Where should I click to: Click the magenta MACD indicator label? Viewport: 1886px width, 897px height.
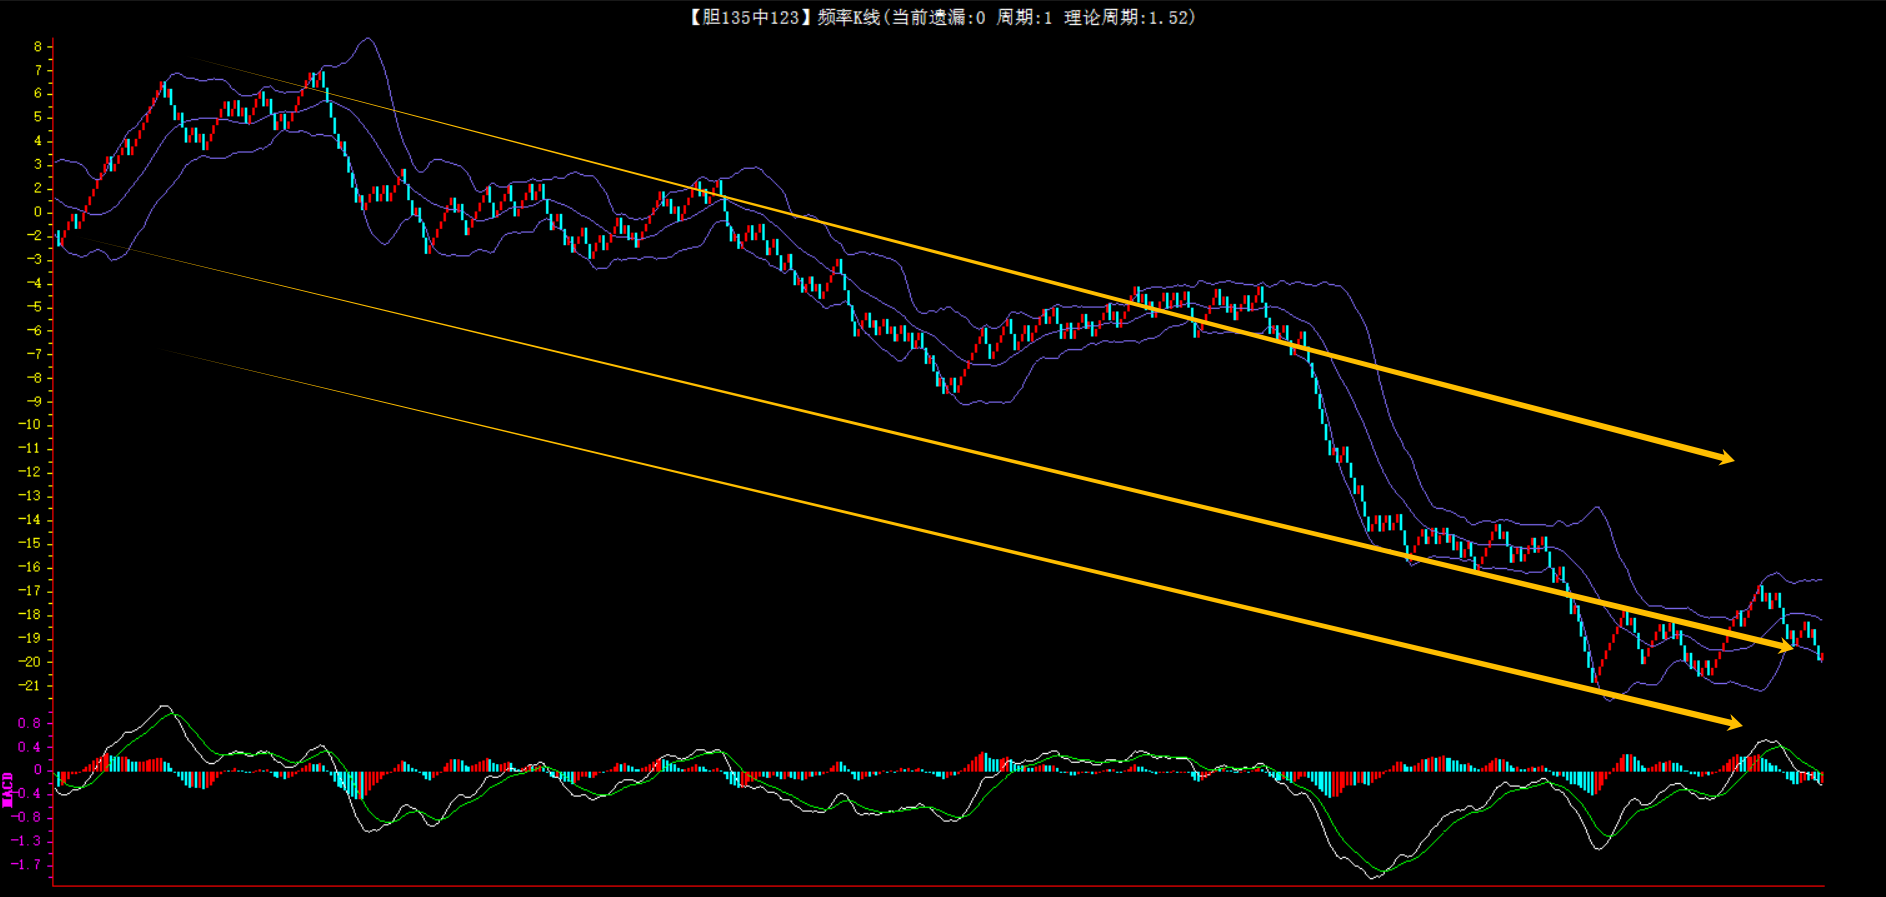point(8,789)
